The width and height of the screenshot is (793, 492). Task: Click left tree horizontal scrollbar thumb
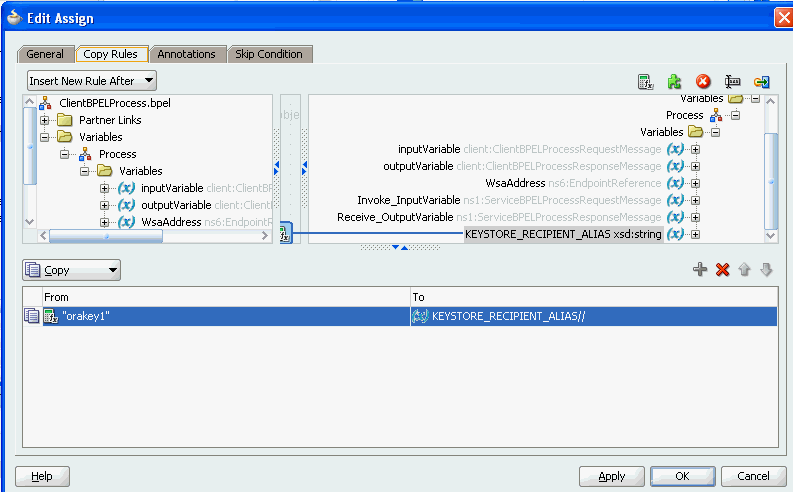[106, 236]
